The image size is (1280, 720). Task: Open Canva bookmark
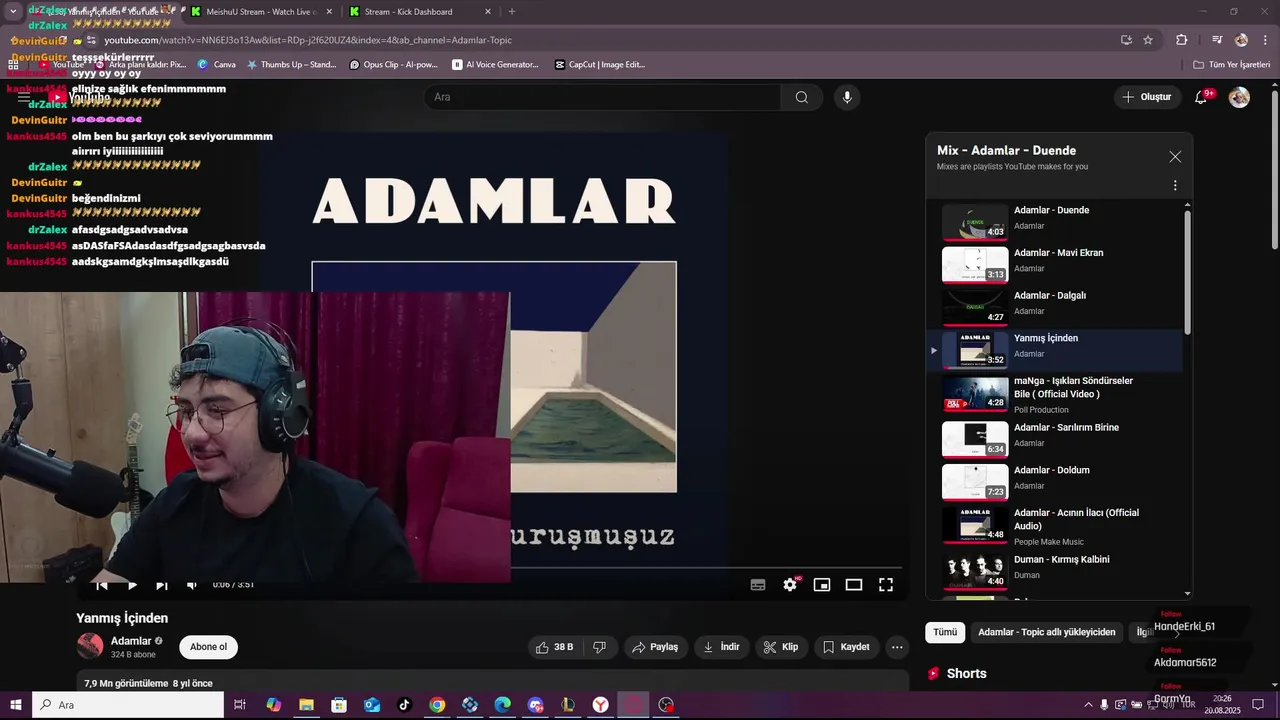[x=217, y=65]
